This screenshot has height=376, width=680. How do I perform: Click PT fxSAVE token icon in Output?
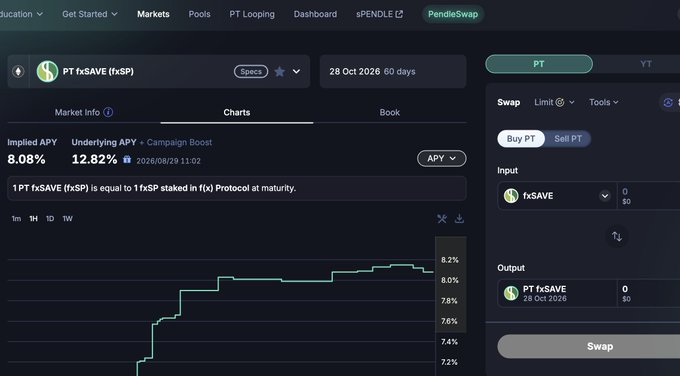[x=511, y=293]
